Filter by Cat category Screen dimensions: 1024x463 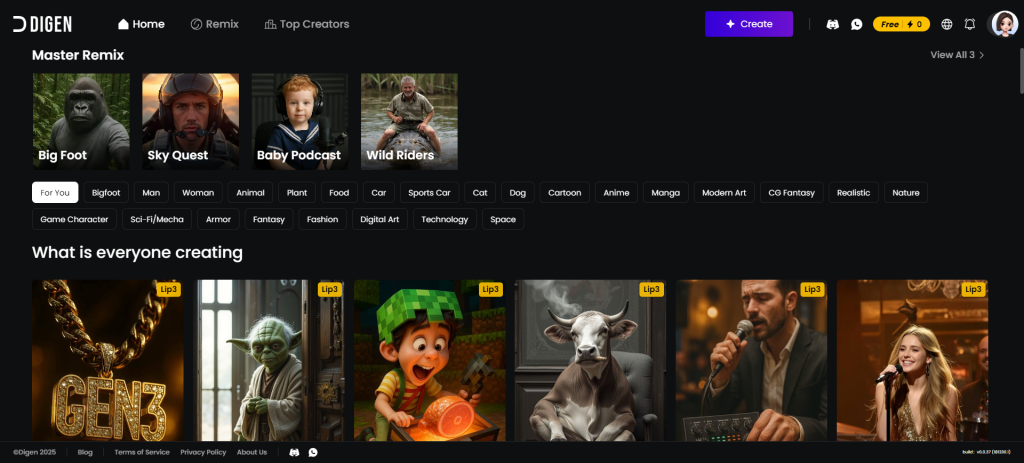(480, 193)
